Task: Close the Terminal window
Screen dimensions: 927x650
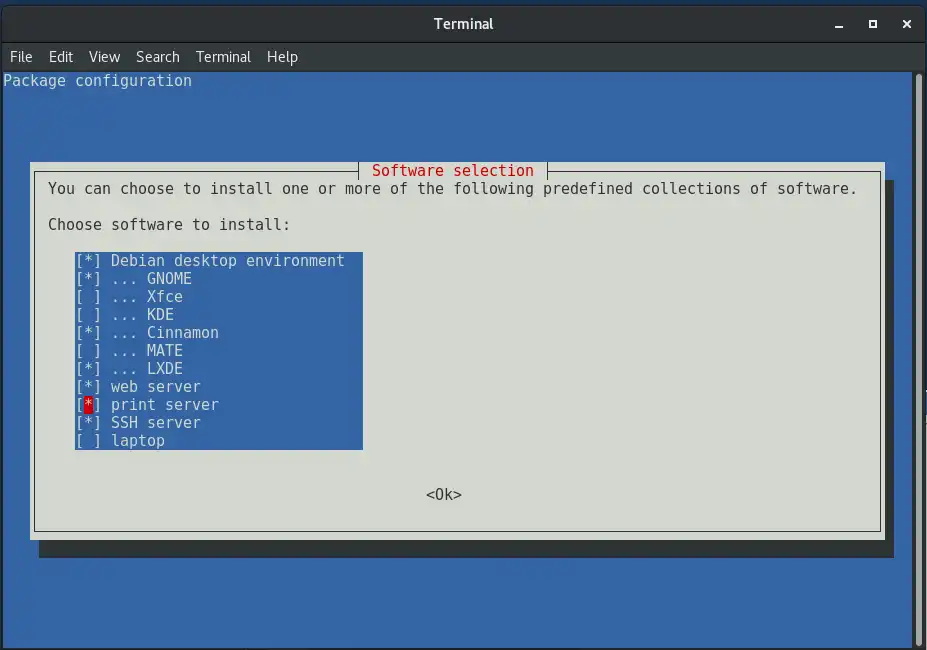Action: click(x=907, y=24)
